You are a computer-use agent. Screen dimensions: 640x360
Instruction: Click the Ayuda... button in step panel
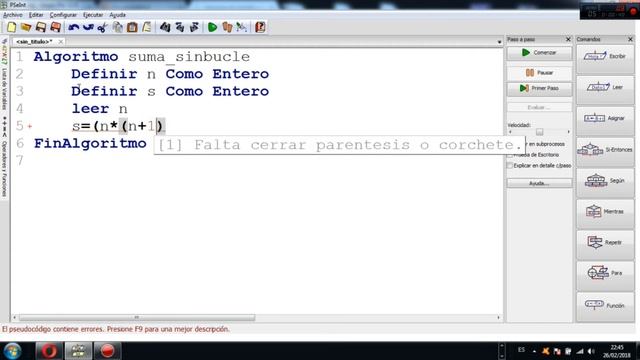[x=539, y=183]
